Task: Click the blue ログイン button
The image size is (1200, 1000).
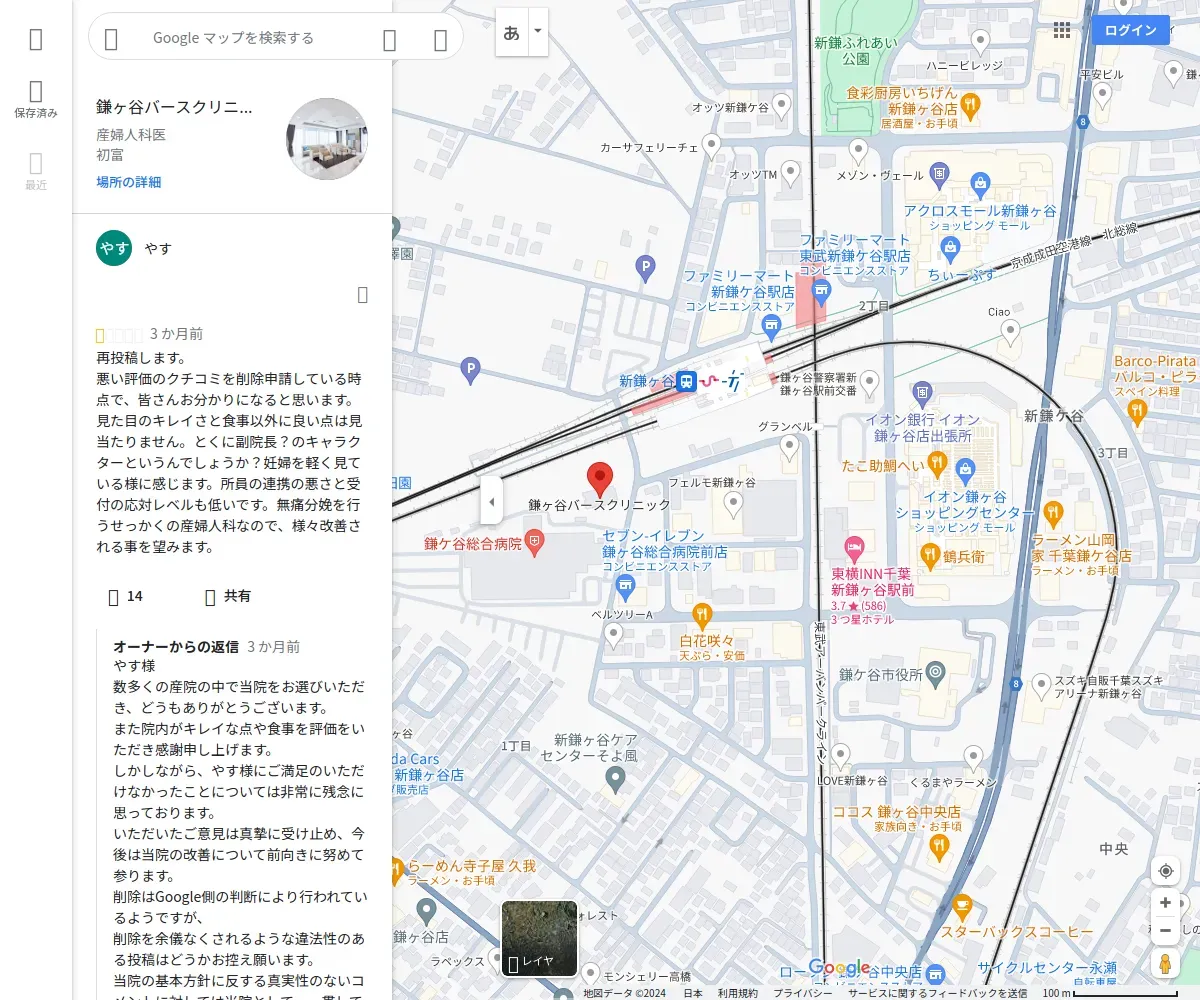Action: 1130,30
